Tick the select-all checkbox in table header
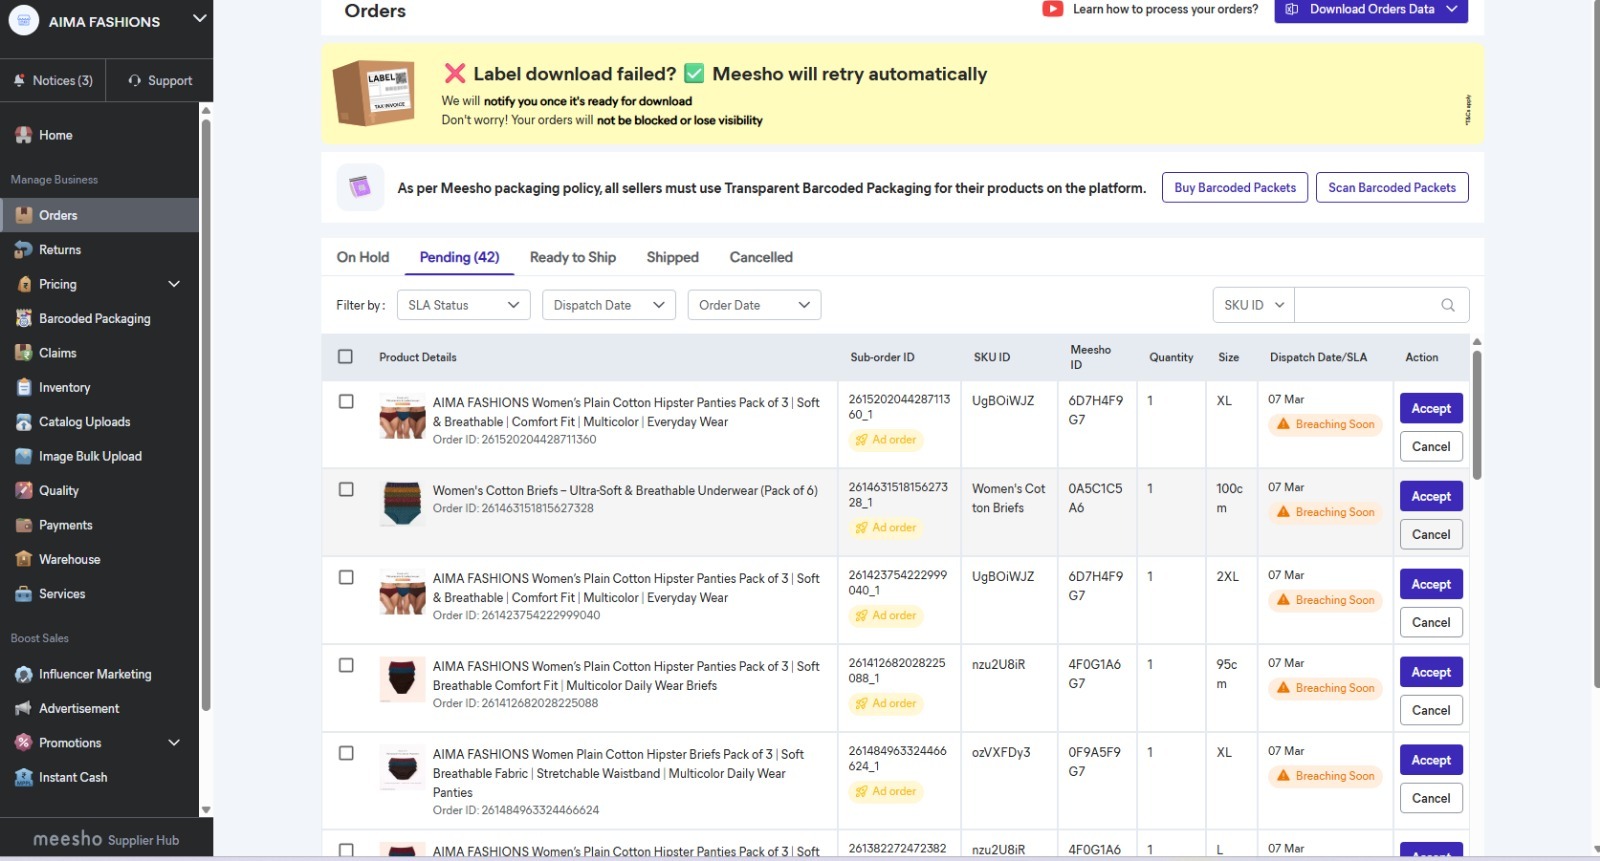Image resolution: width=1600 pixels, height=861 pixels. point(346,357)
